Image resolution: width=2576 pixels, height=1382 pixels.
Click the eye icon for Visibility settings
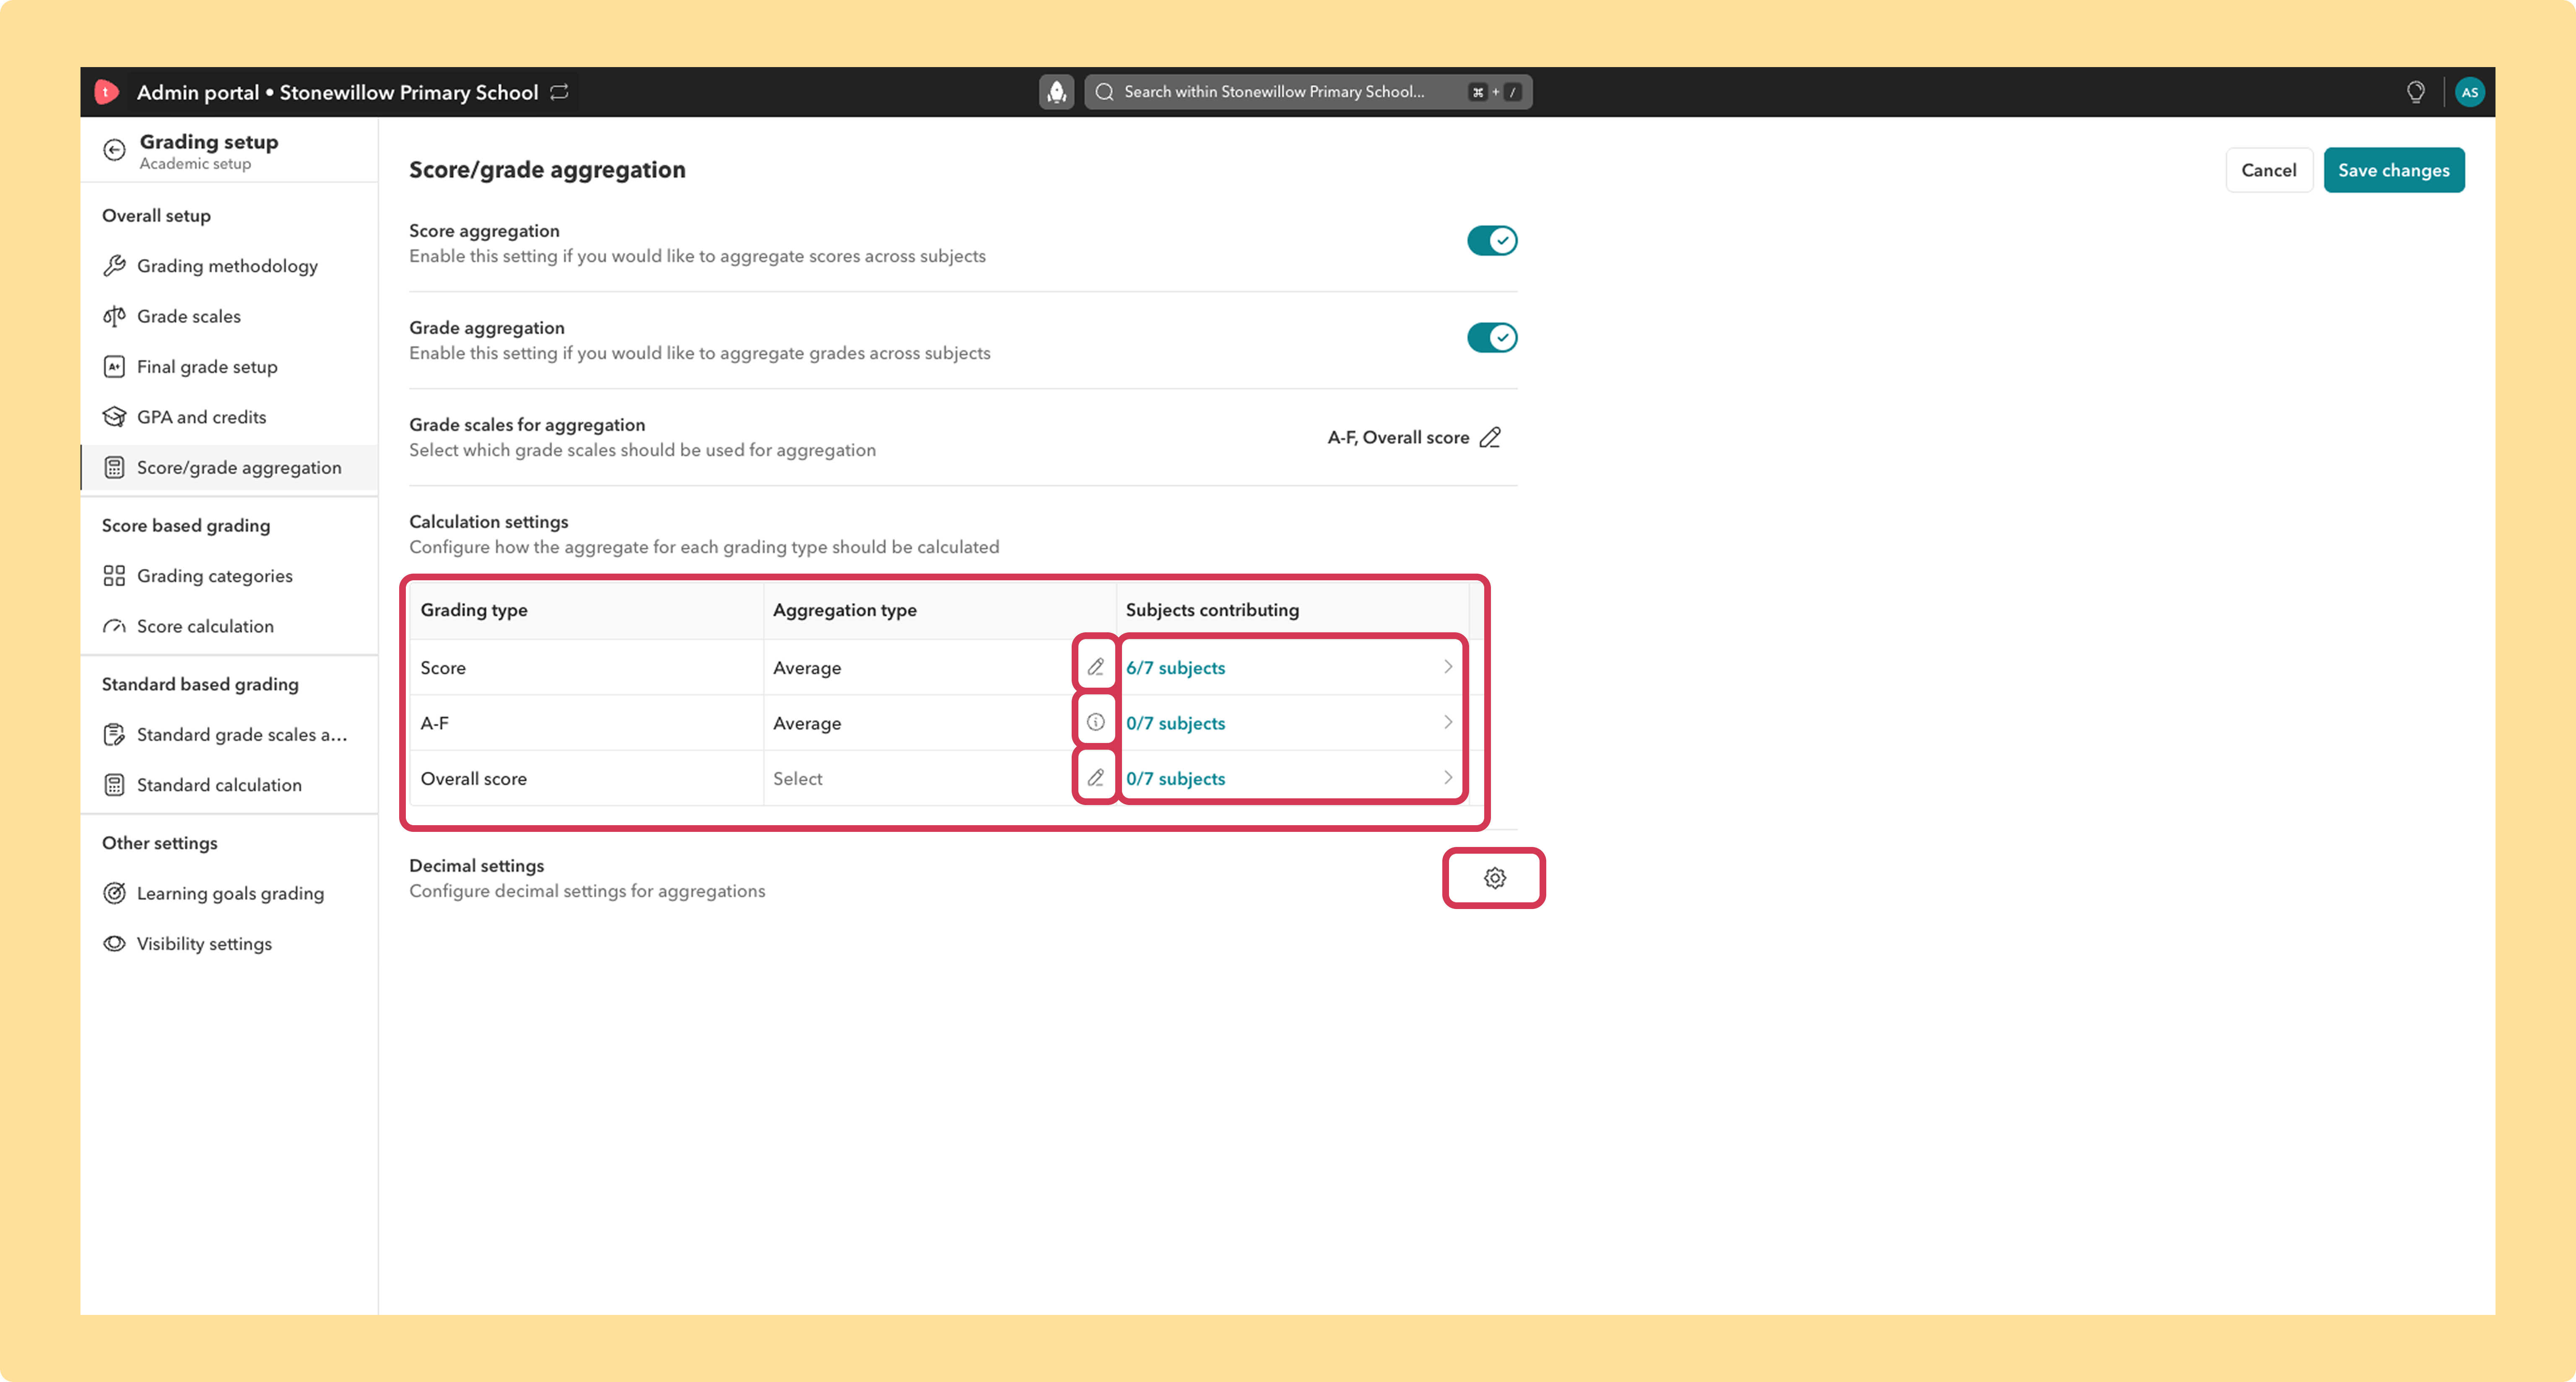point(115,943)
